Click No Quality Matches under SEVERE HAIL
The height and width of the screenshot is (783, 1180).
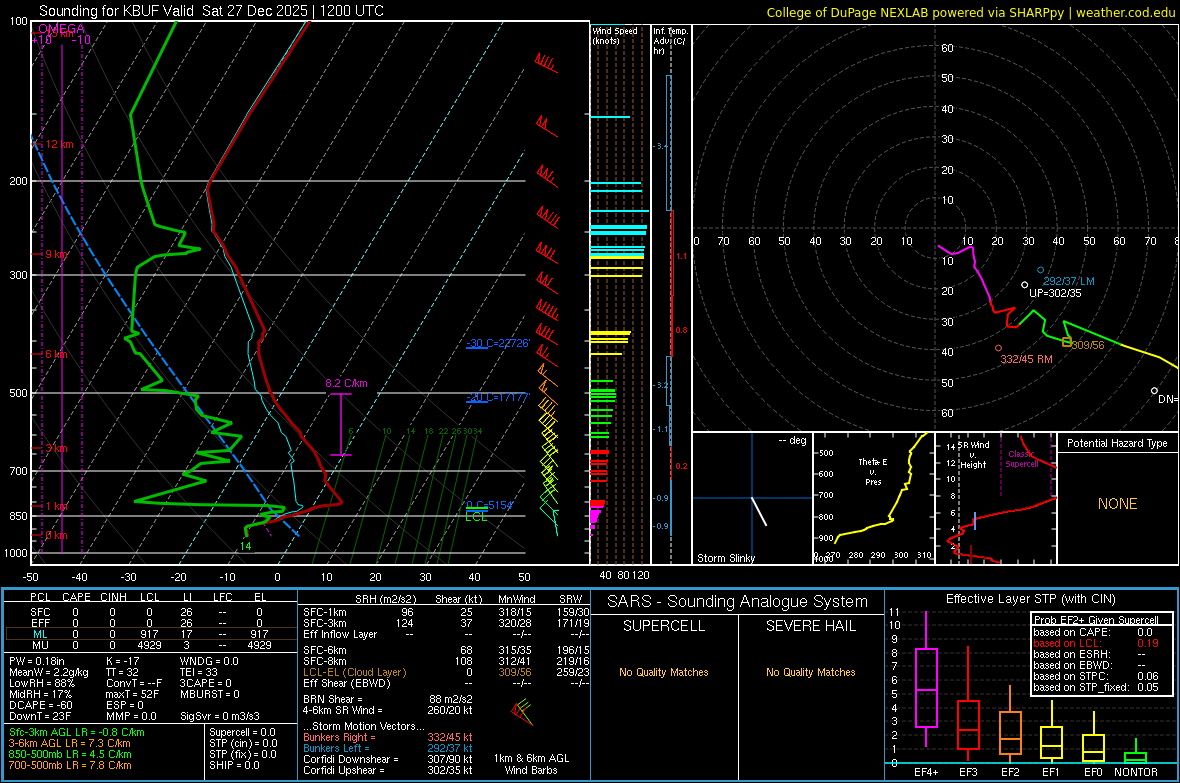pos(810,672)
